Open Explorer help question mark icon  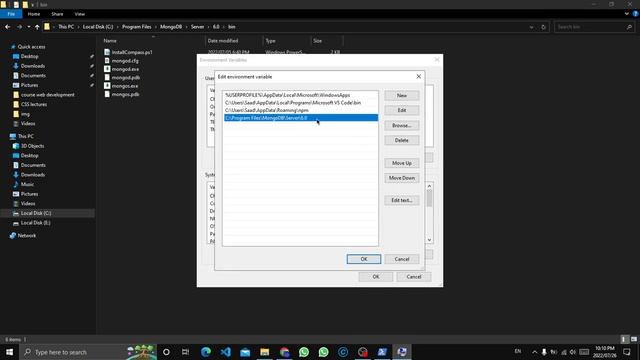click(635, 14)
